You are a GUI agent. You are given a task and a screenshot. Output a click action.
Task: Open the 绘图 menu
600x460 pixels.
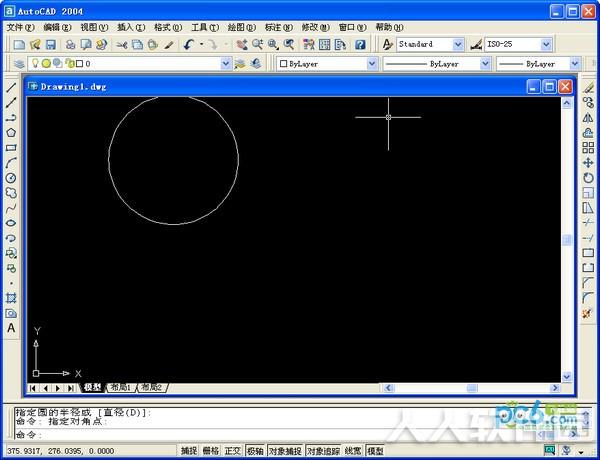tap(241, 27)
